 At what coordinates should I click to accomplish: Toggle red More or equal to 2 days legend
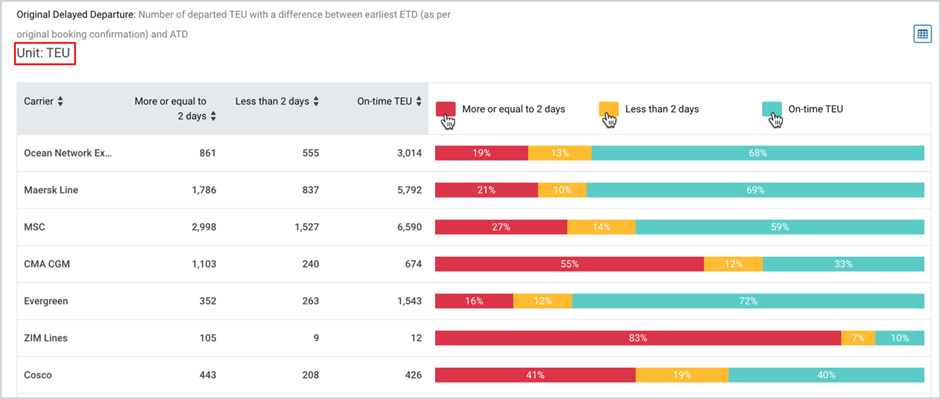click(445, 109)
